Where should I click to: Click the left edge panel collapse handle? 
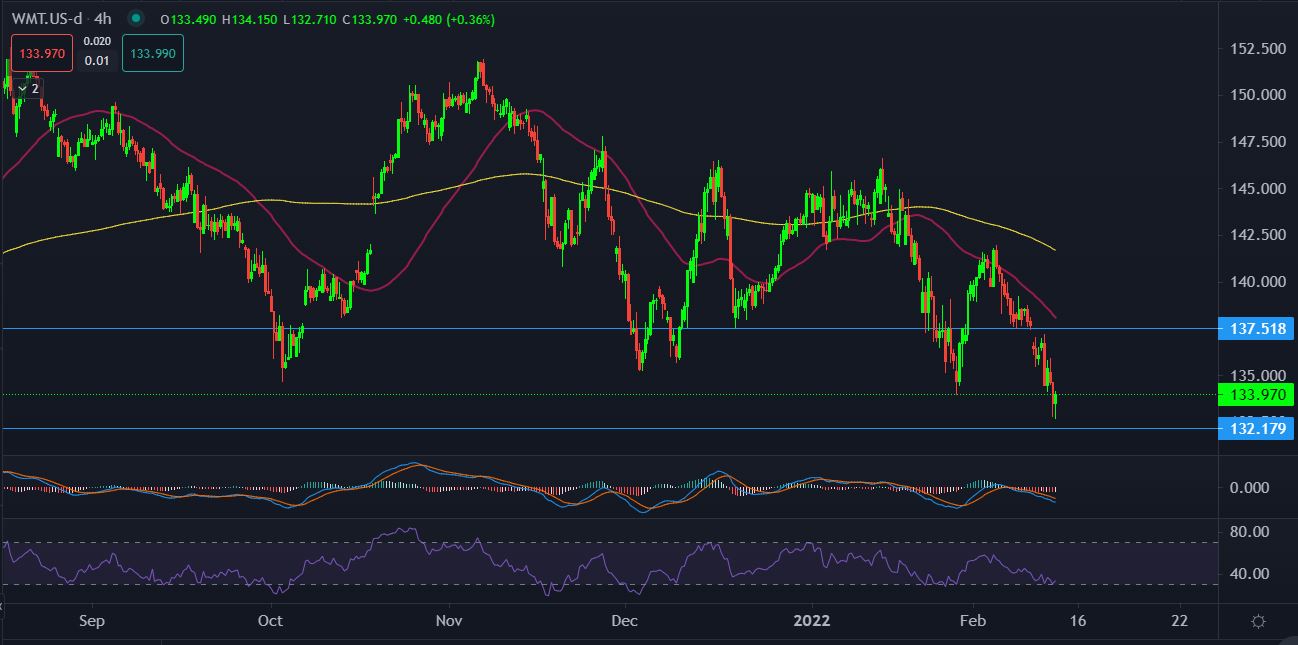2,605
